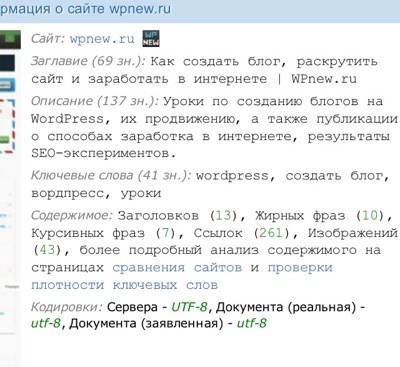Click the real document encoding utf-8
This screenshot has height=367, width=400.
[x=46, y=323]
